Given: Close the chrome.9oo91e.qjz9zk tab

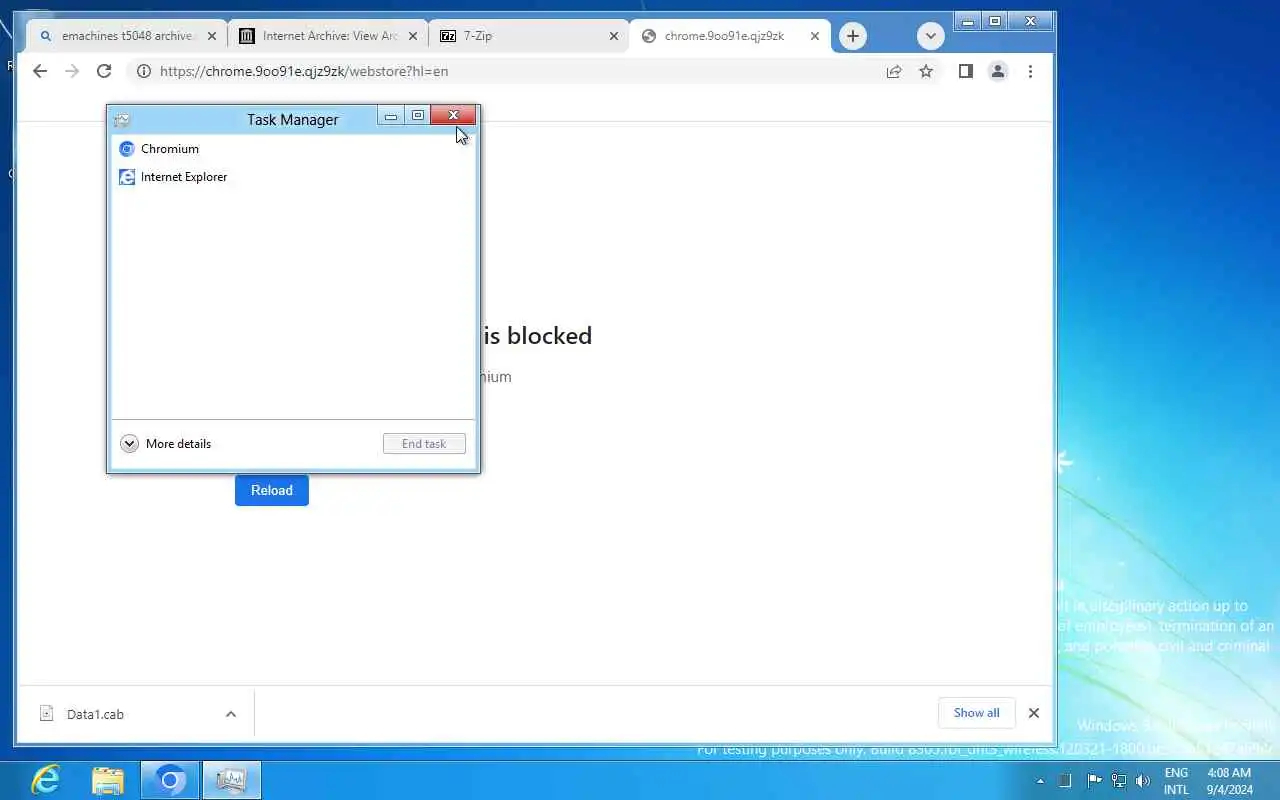Looking at the screenshot, I should [x=814, y=36].
